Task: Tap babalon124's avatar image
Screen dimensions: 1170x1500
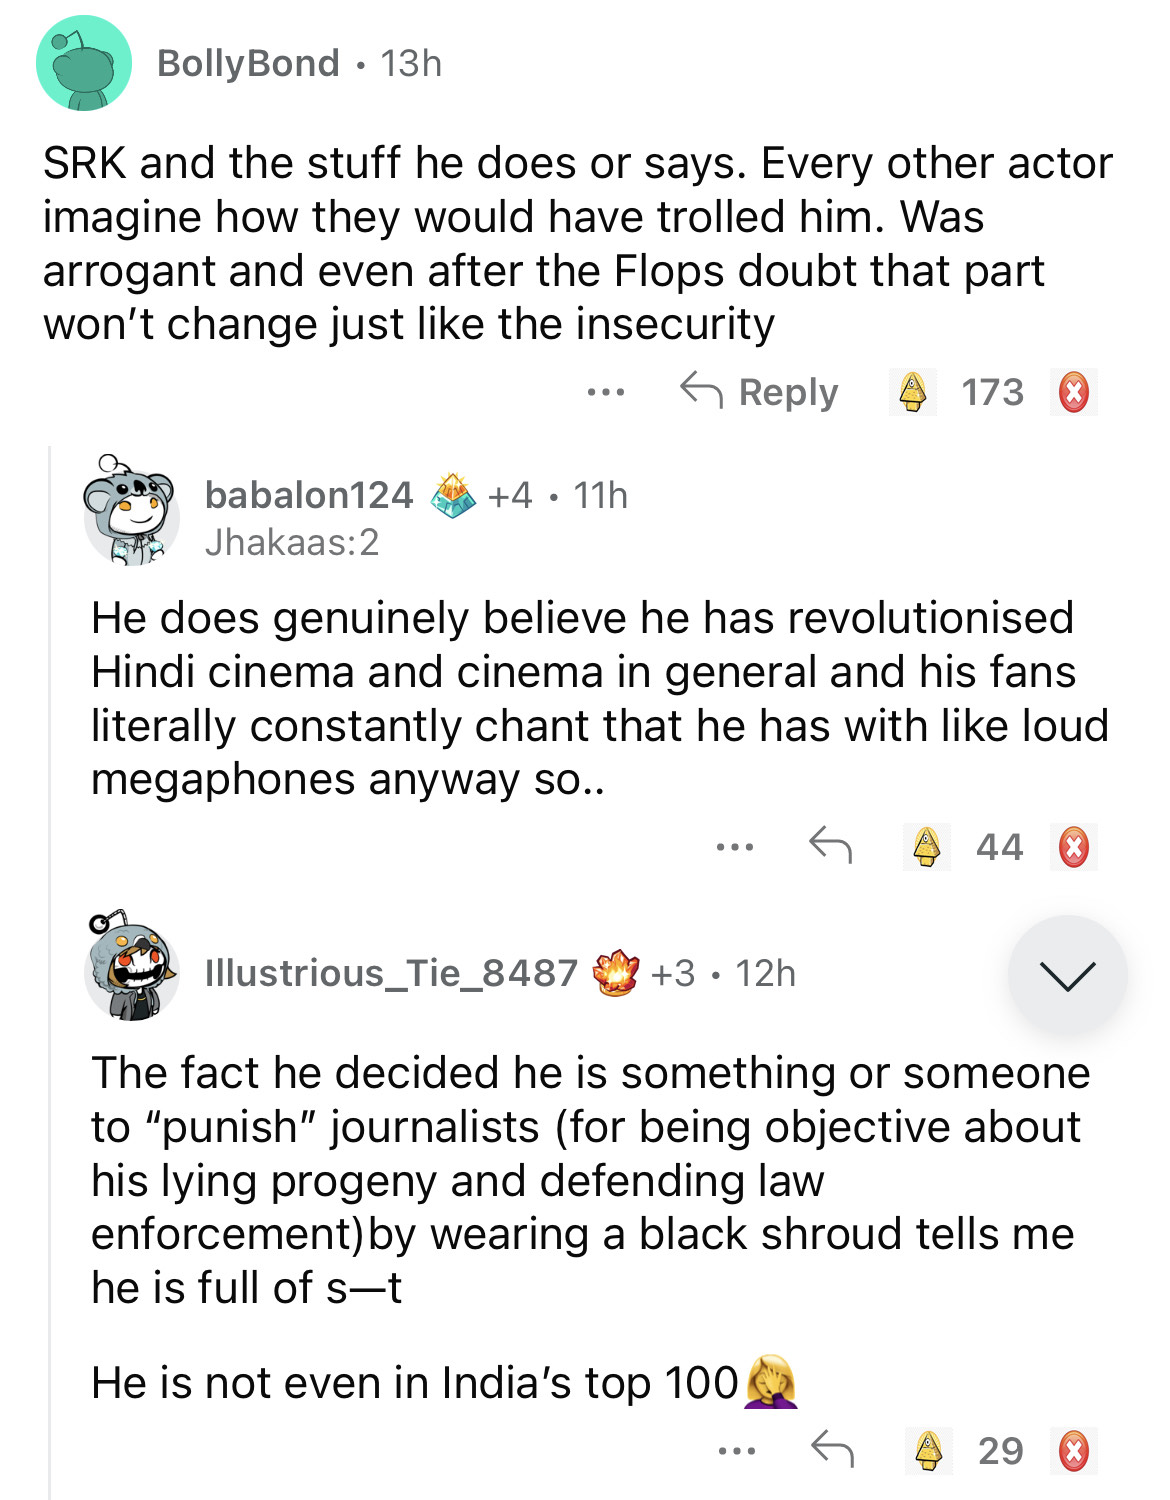Action: 131,511
